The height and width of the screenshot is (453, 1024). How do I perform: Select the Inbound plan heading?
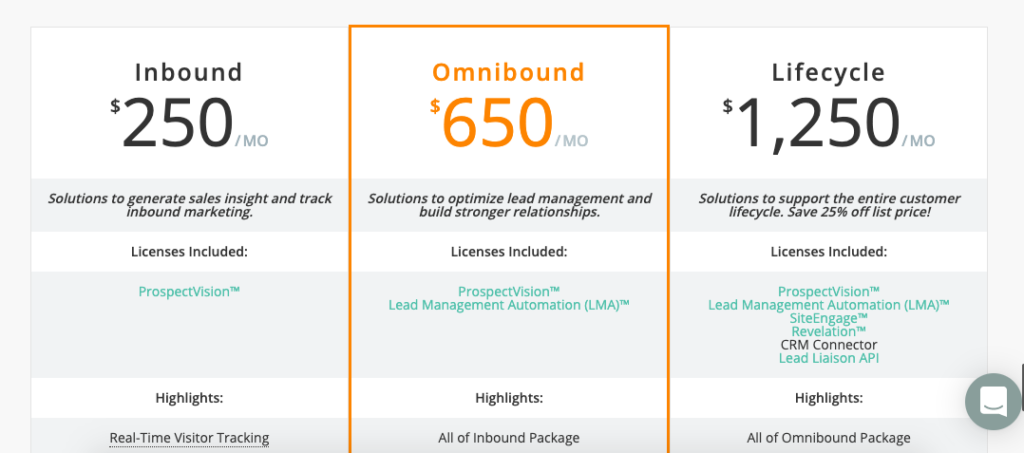(189, 72)
